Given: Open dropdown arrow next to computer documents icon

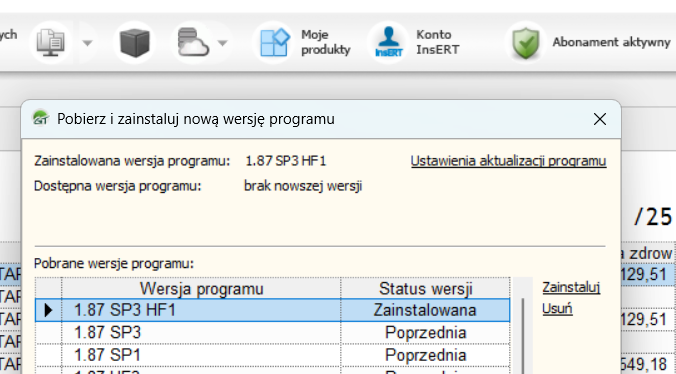Looking at the screenshot, I should 88,43.
